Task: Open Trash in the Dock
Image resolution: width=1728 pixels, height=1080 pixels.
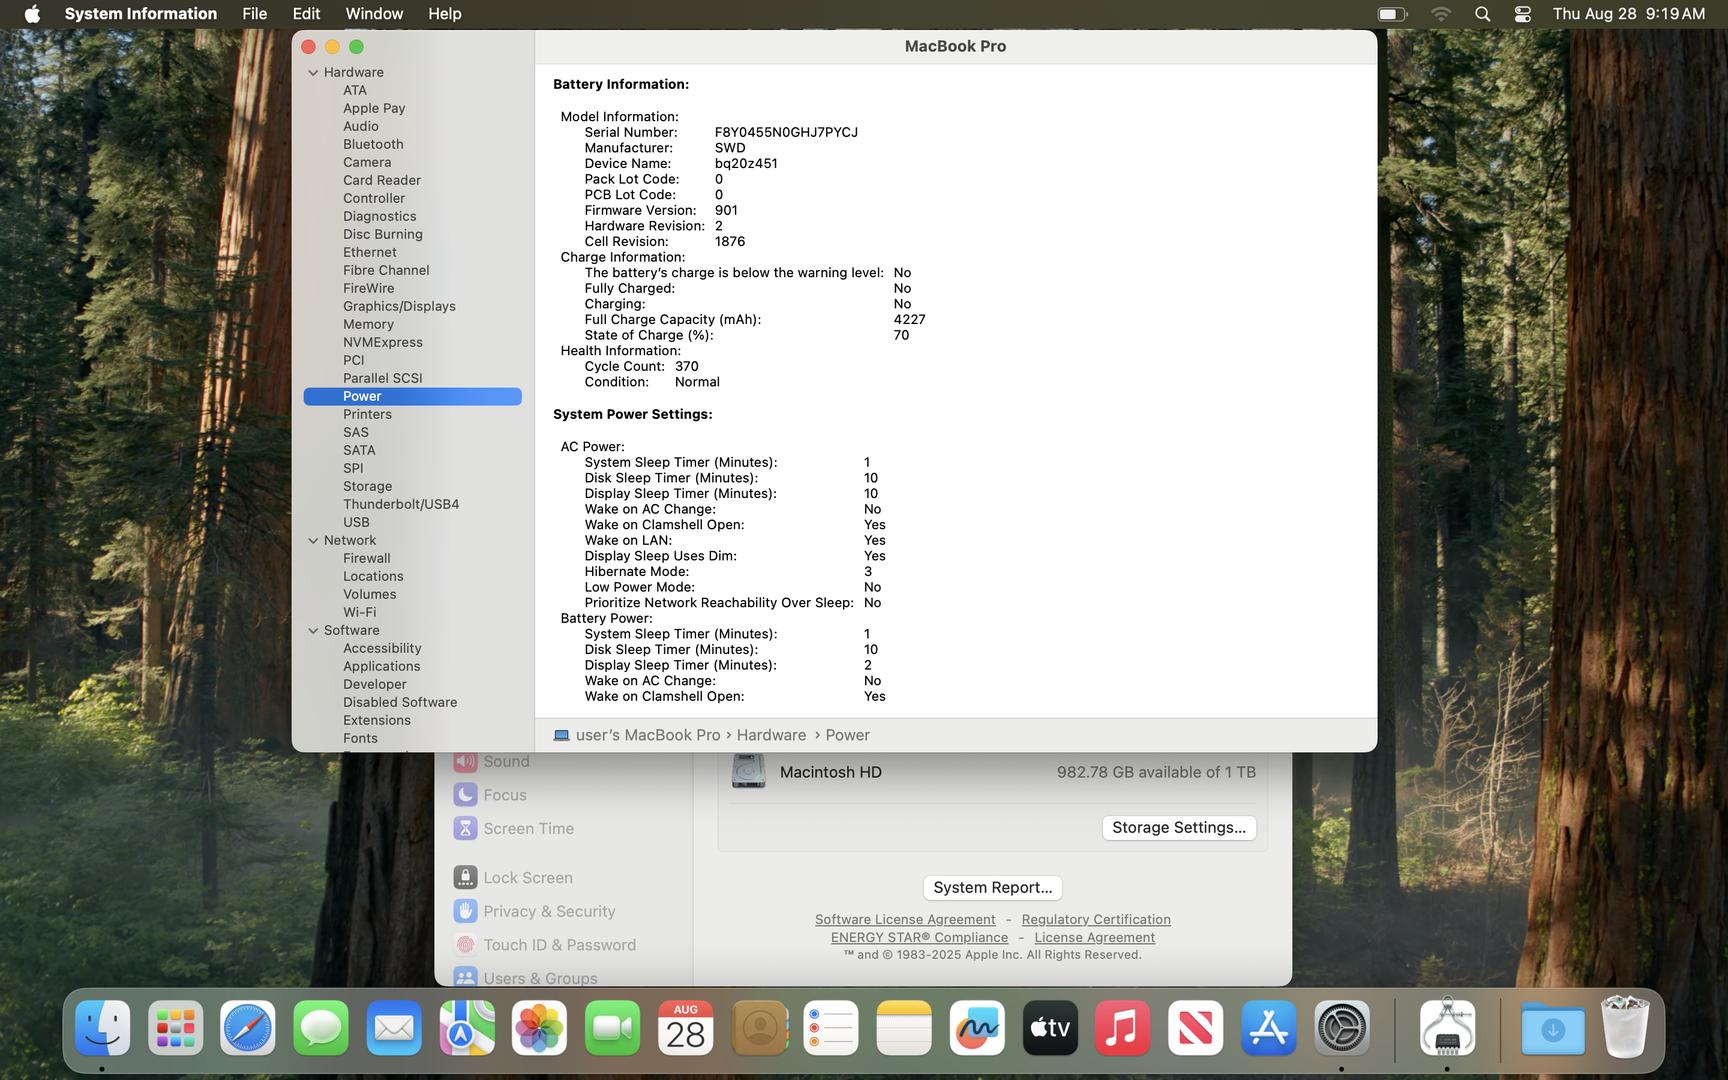Action: [1625, 1028]
